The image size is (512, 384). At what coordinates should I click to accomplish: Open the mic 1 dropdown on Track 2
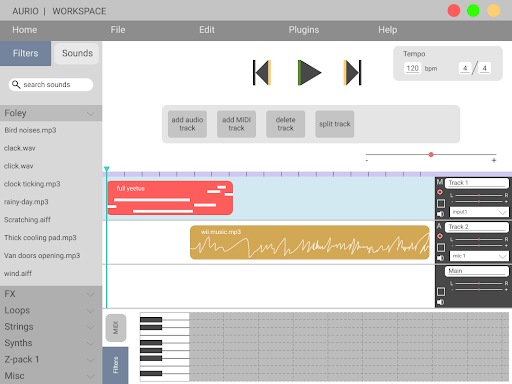[479, 256]
